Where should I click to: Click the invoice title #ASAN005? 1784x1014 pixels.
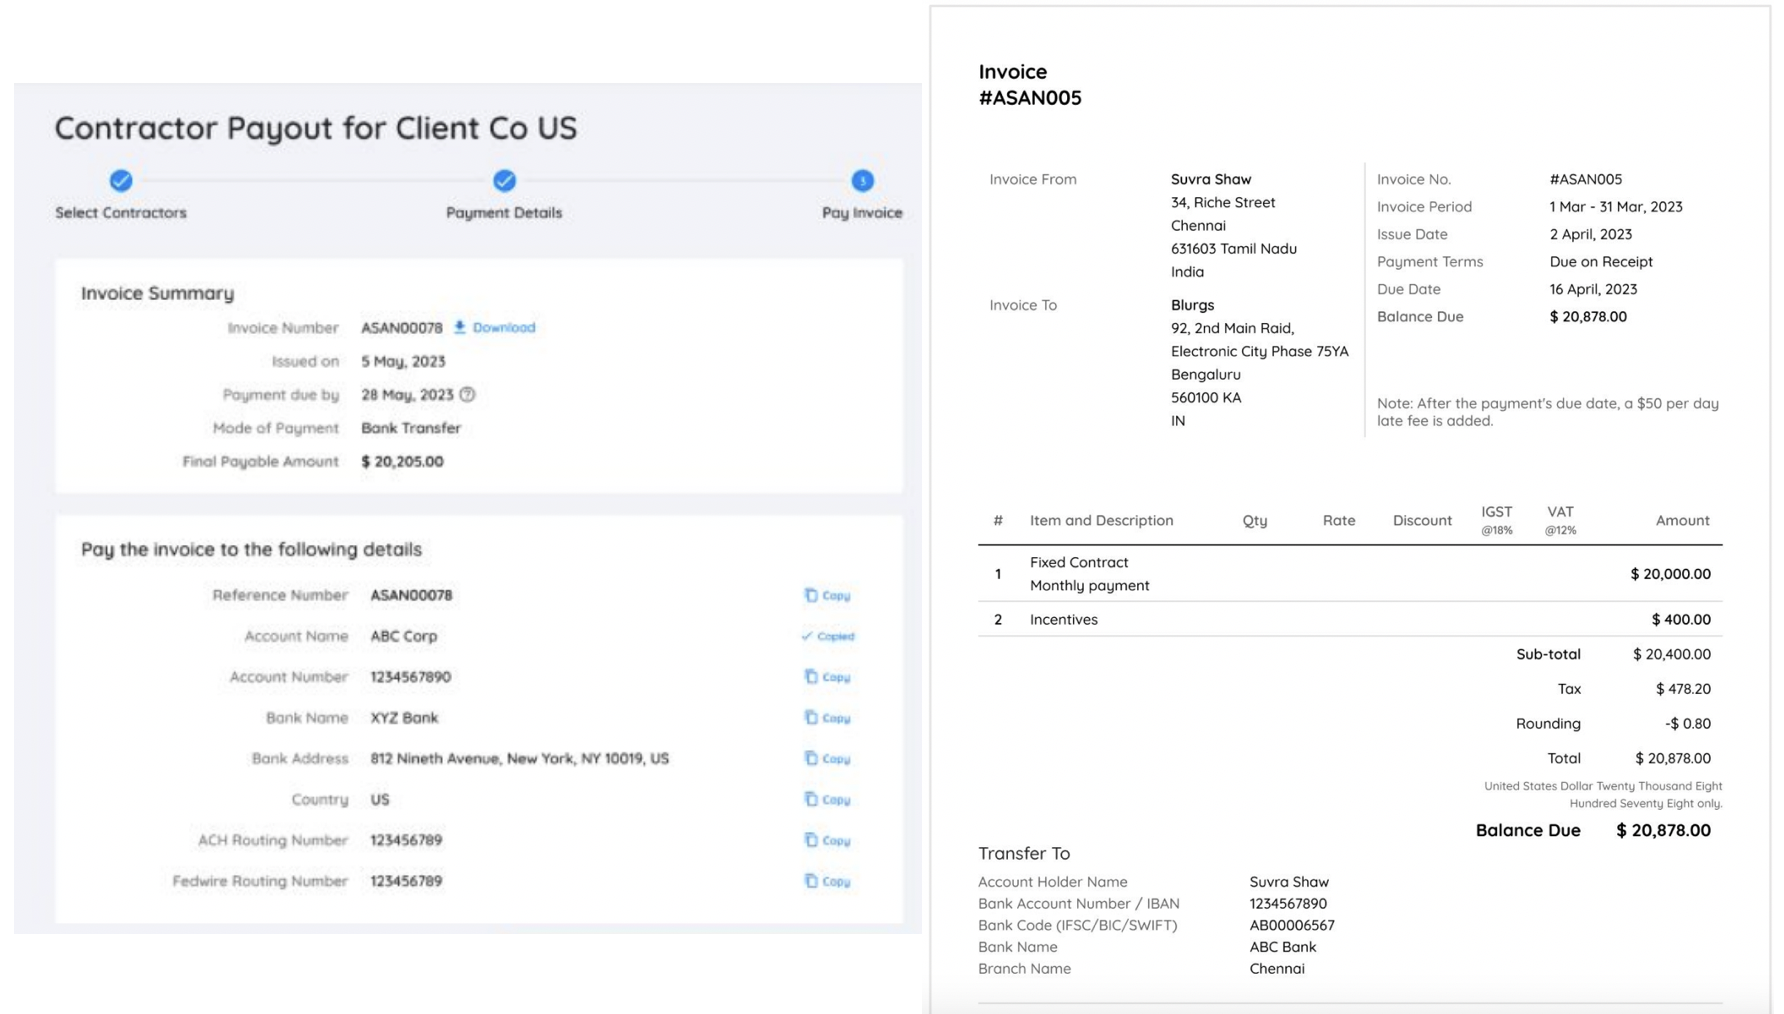click(1029, 98)
